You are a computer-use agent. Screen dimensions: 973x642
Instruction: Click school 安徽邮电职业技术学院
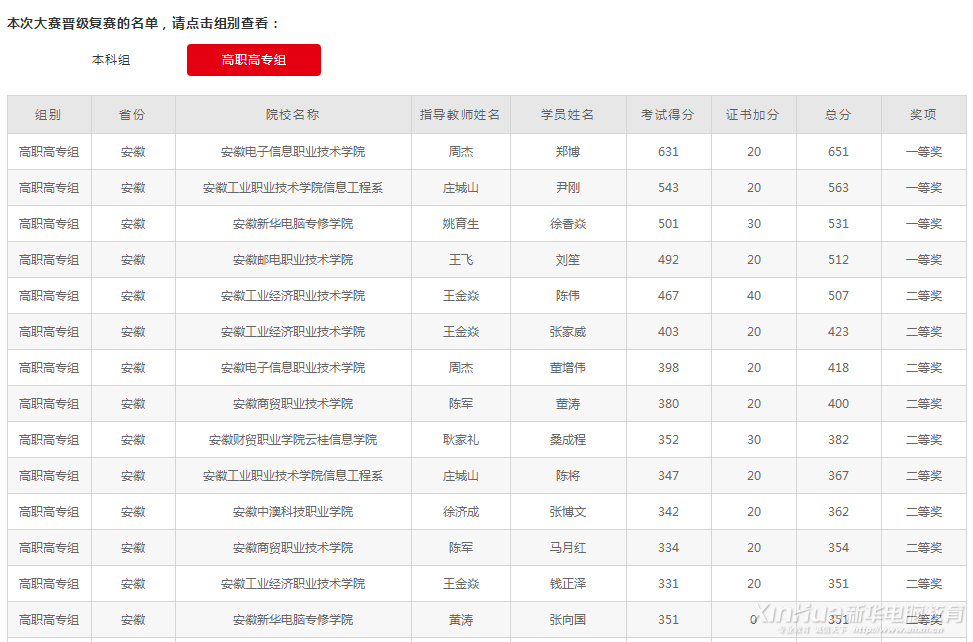click(x=293, y=260)
